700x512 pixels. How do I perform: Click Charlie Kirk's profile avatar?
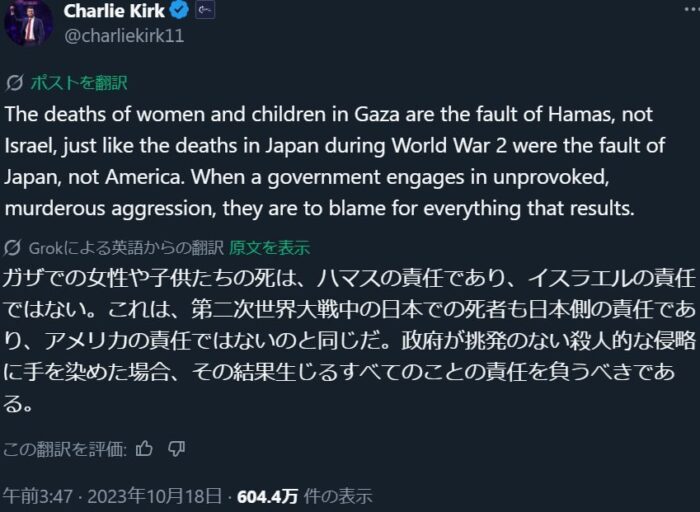click(x=28, y=20)
